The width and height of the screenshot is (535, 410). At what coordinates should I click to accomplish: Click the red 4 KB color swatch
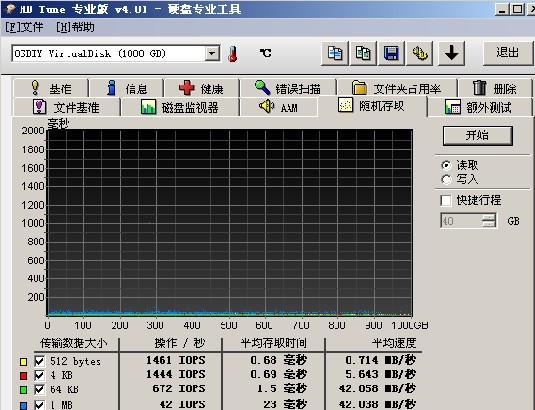coord(23,376)
